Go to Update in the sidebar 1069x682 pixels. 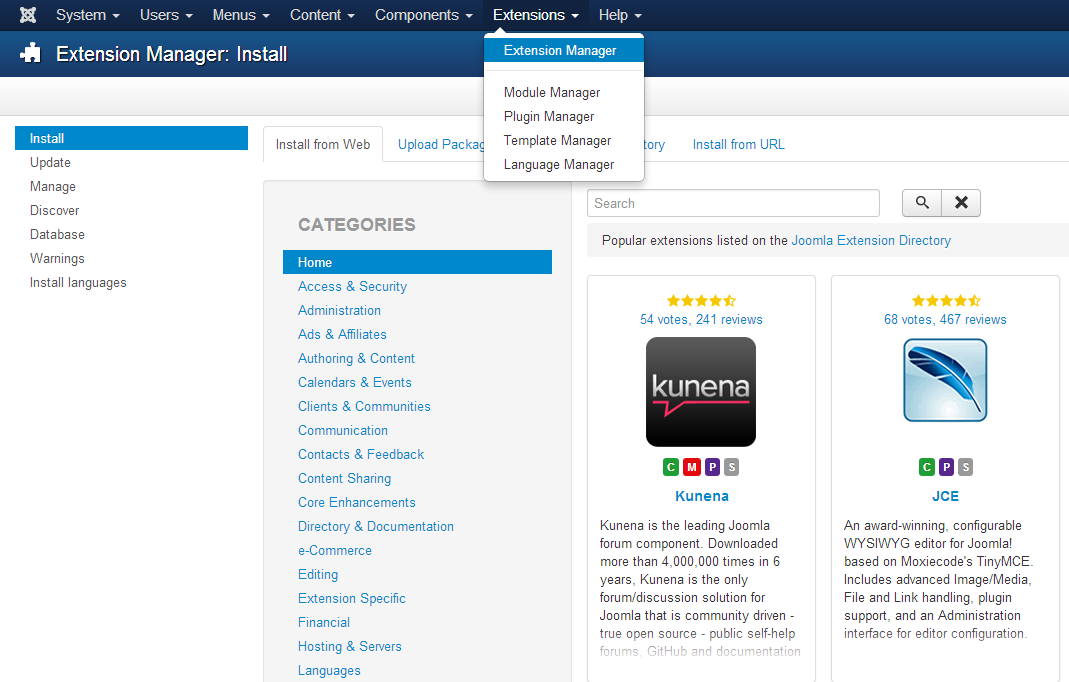50,162
